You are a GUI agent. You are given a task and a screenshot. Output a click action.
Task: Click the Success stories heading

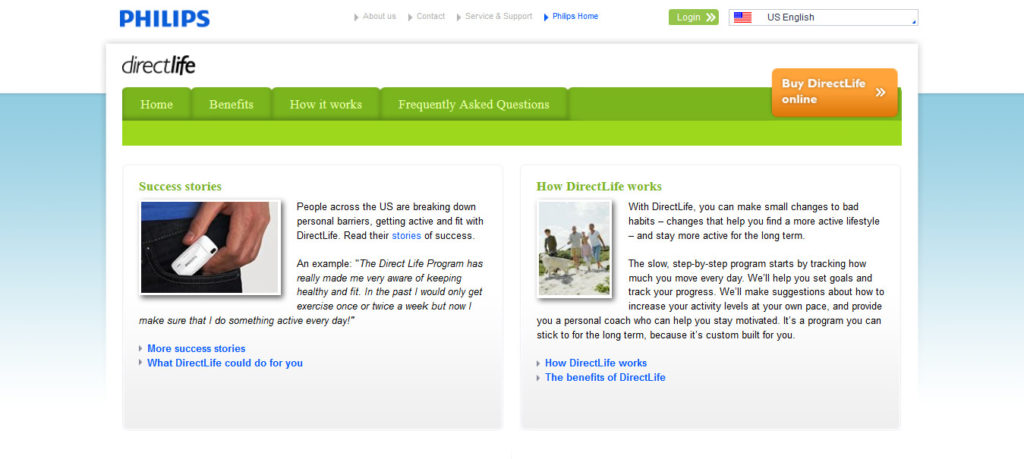pyautogui.click(x=180, y=187)
